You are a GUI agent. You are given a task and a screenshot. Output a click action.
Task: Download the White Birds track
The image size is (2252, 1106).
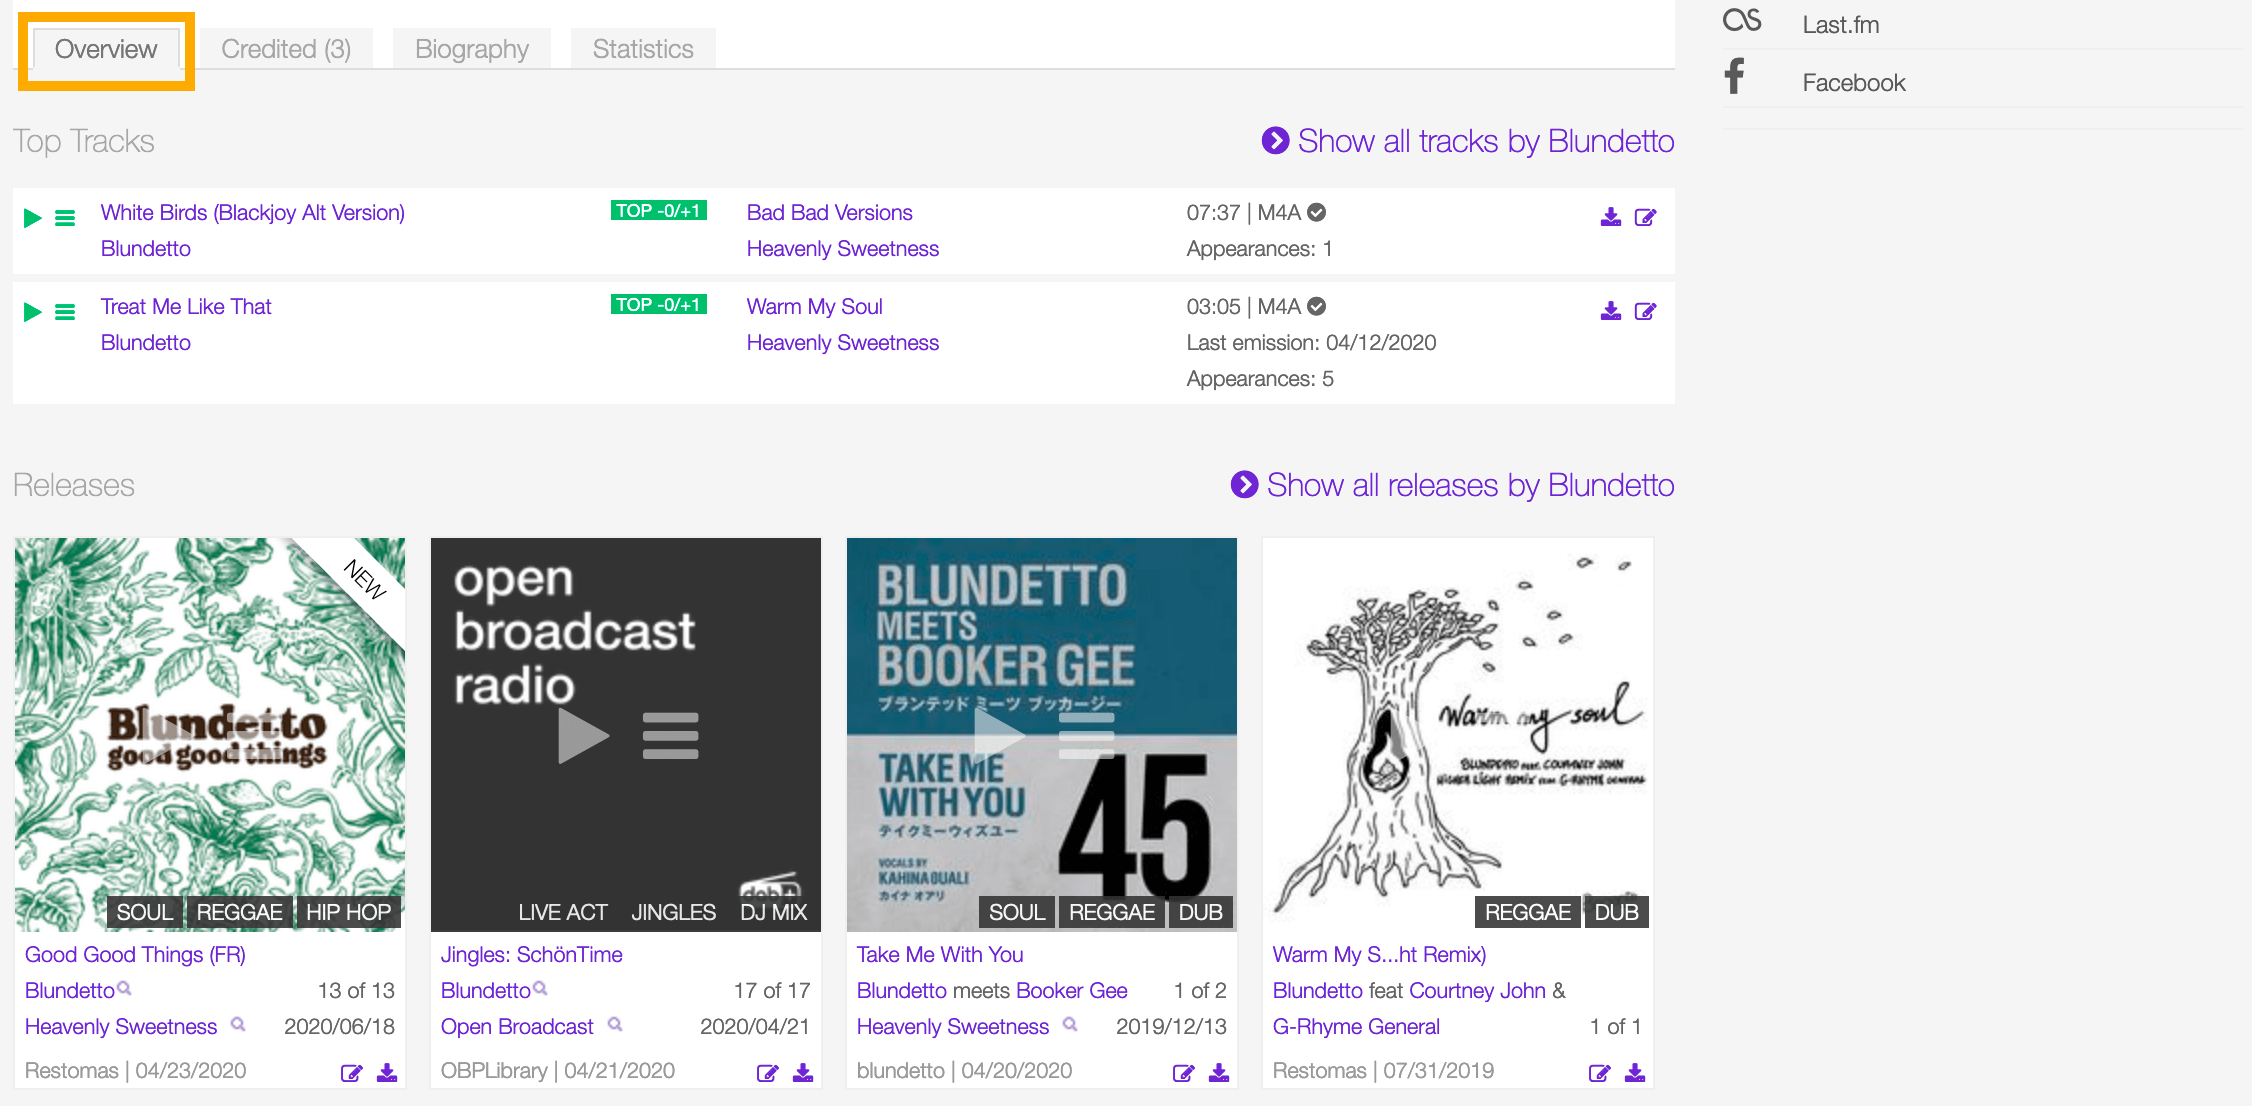(x=1610, y=217)
